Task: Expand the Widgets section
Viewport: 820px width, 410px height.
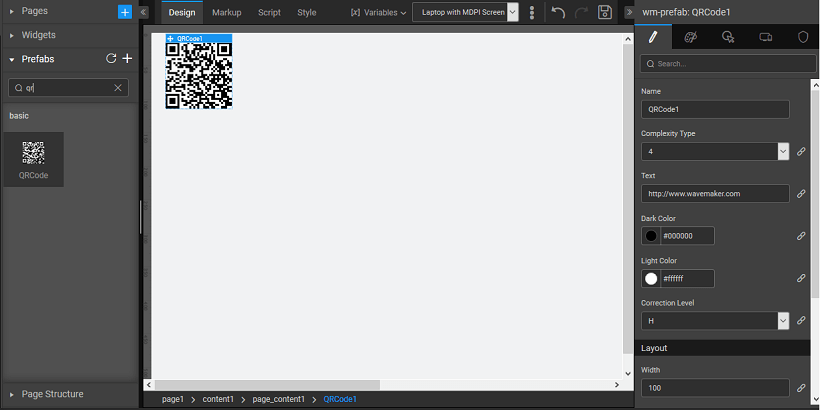Action: click(38, 35)
